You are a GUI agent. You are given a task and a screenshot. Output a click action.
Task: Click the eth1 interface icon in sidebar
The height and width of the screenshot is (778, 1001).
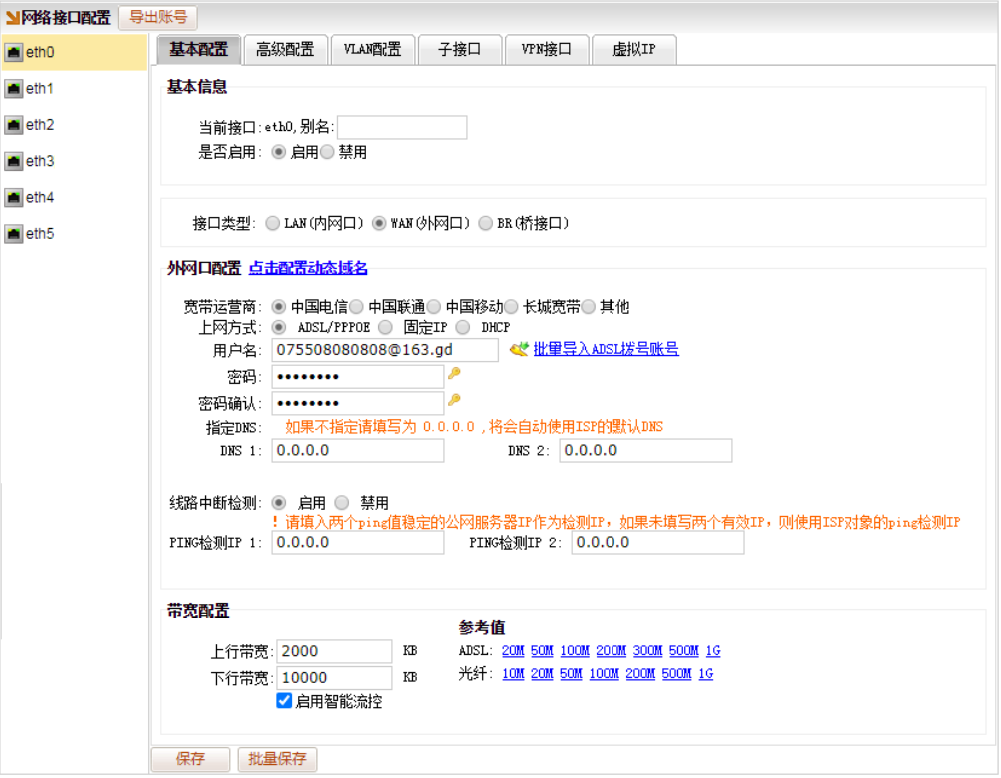(x=14, y=89)
